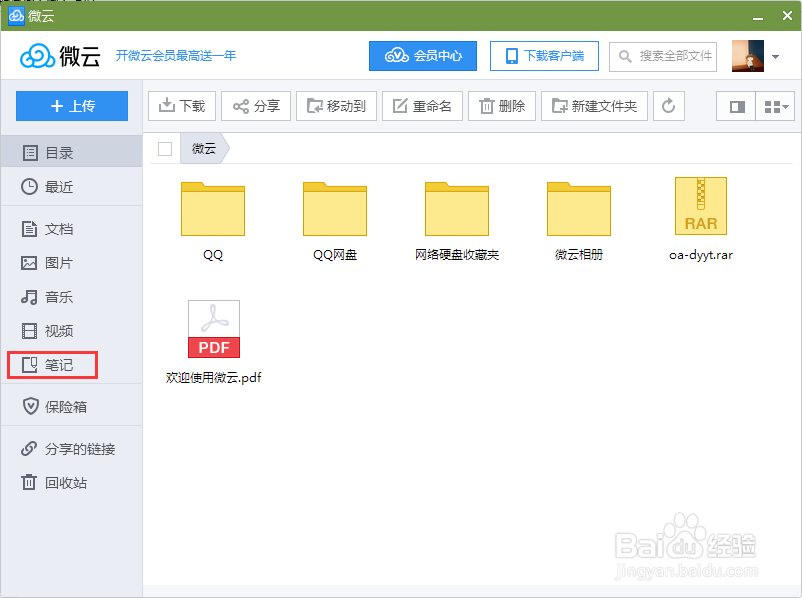Viewport: 802px width, 598px height.
Task: Click the 下载 download toolbar button
Action: click(182, 106)
